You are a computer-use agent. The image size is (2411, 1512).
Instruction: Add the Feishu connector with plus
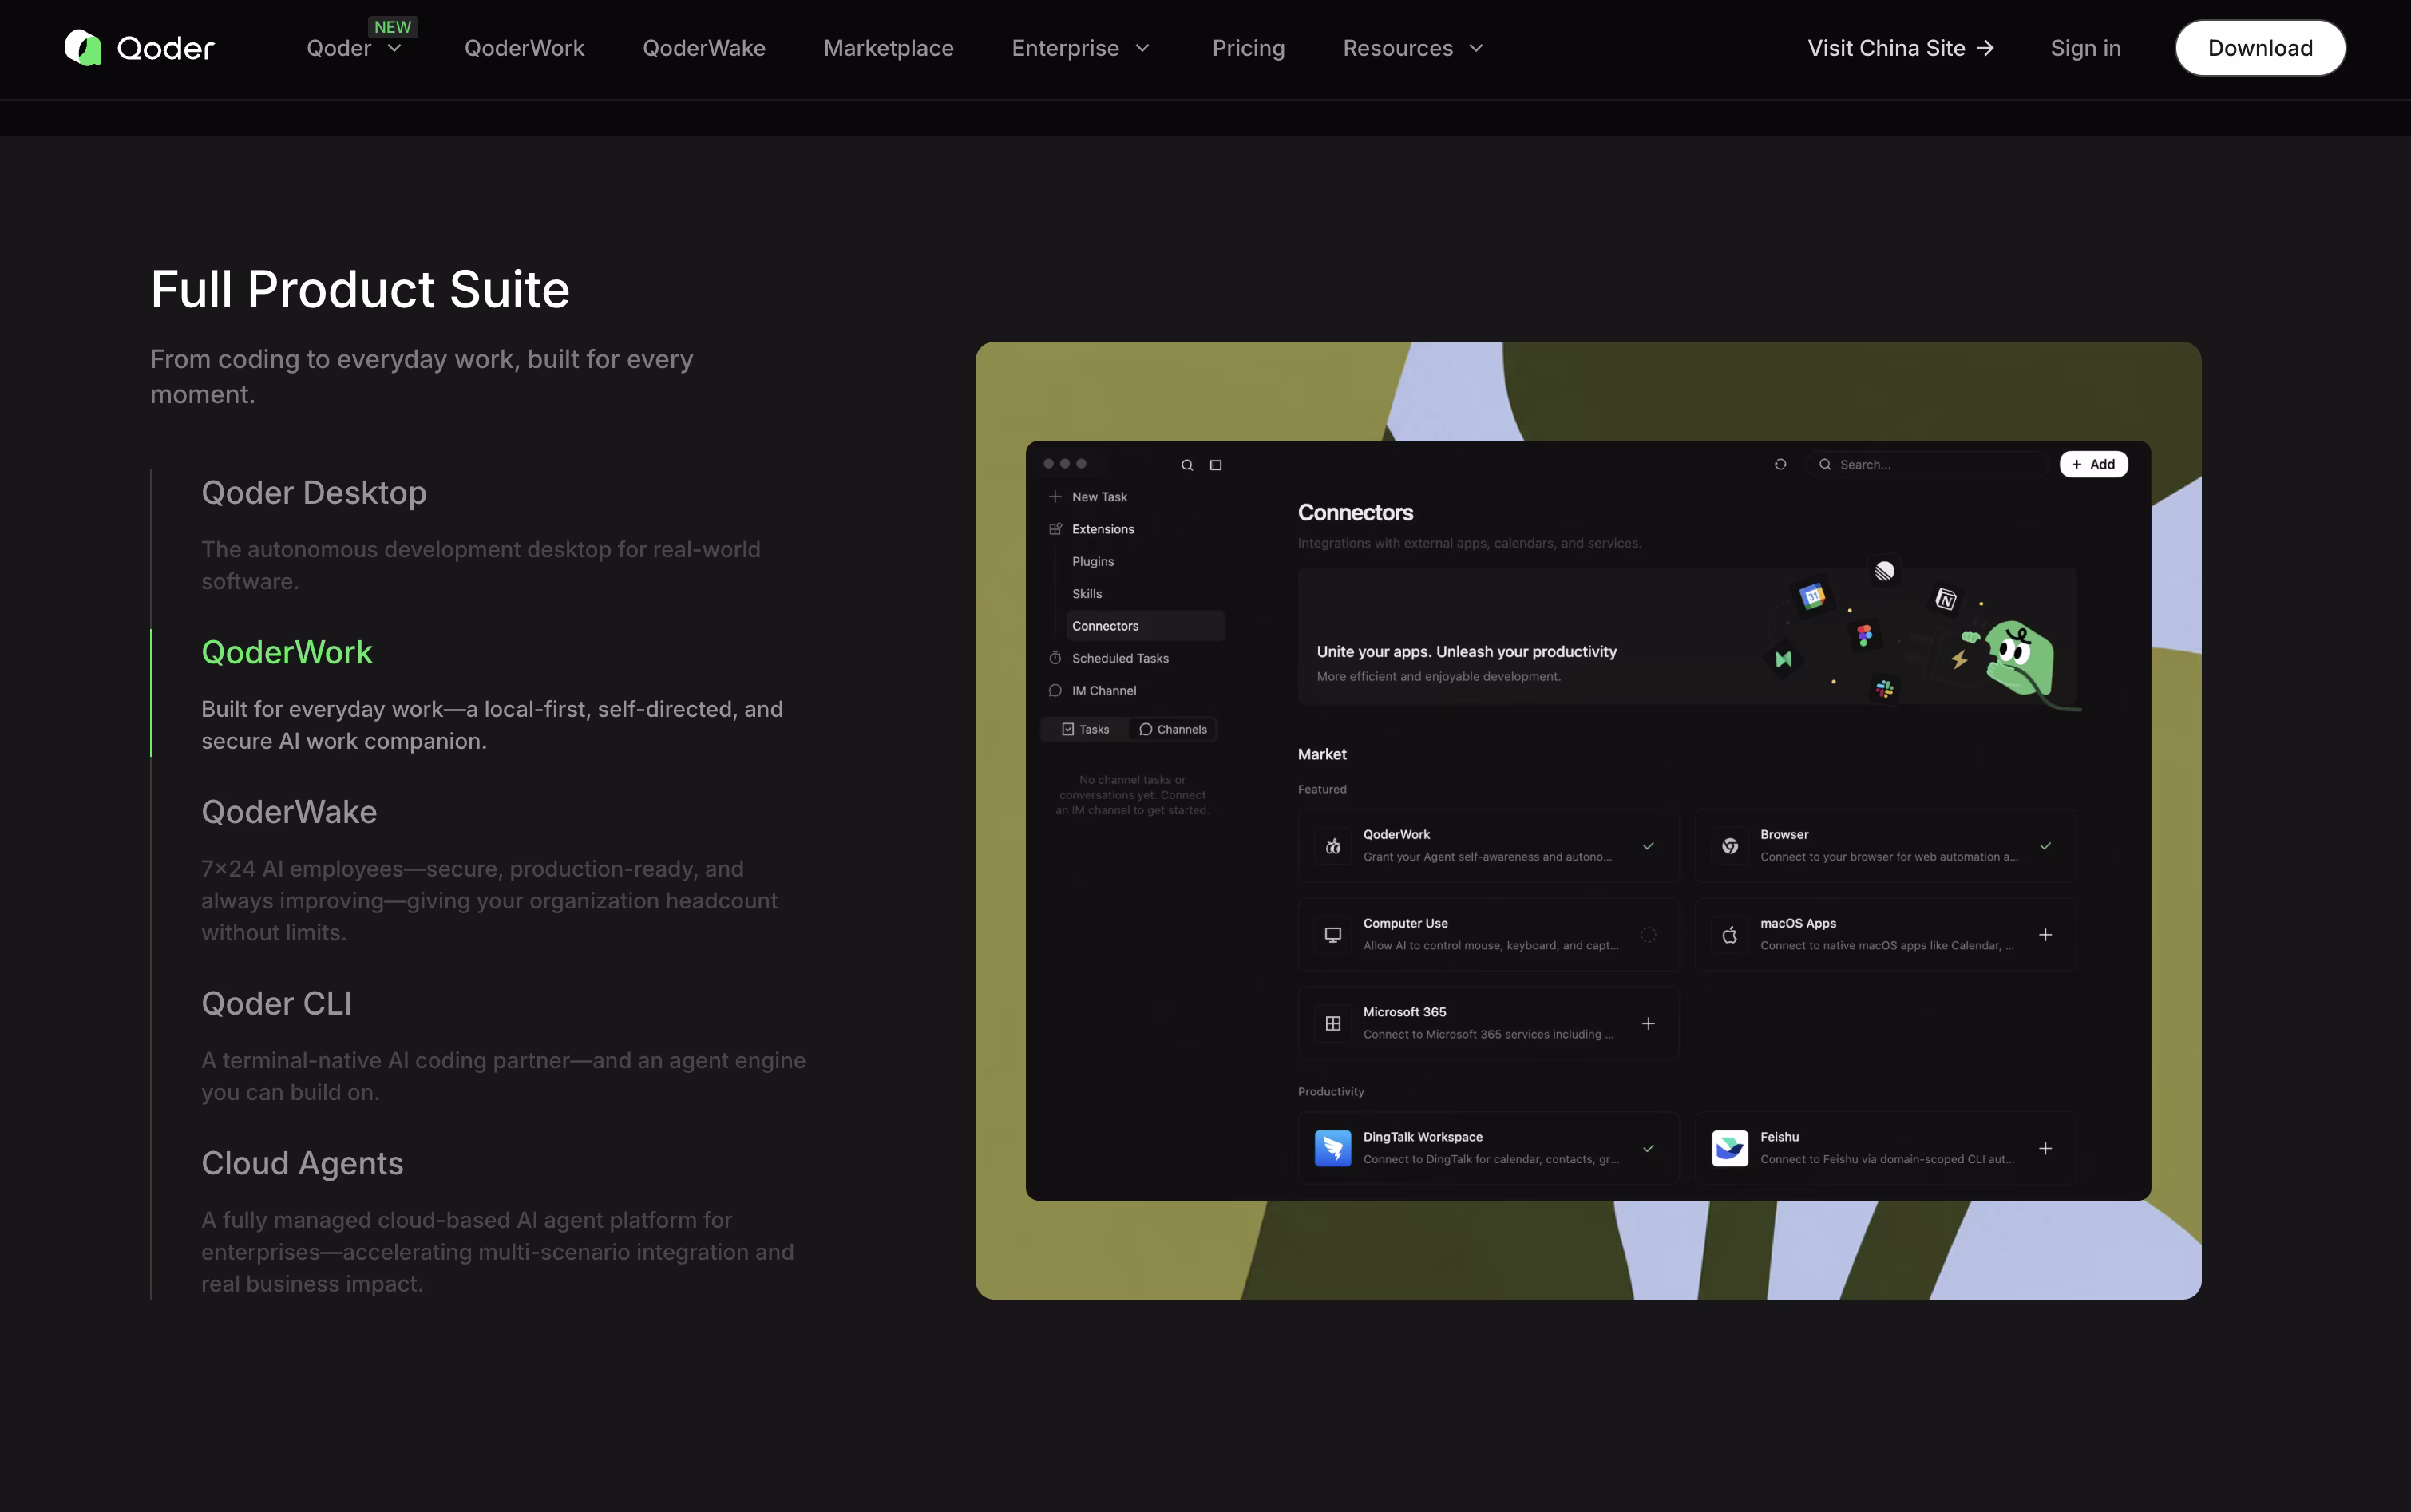click(2045, 1148)
